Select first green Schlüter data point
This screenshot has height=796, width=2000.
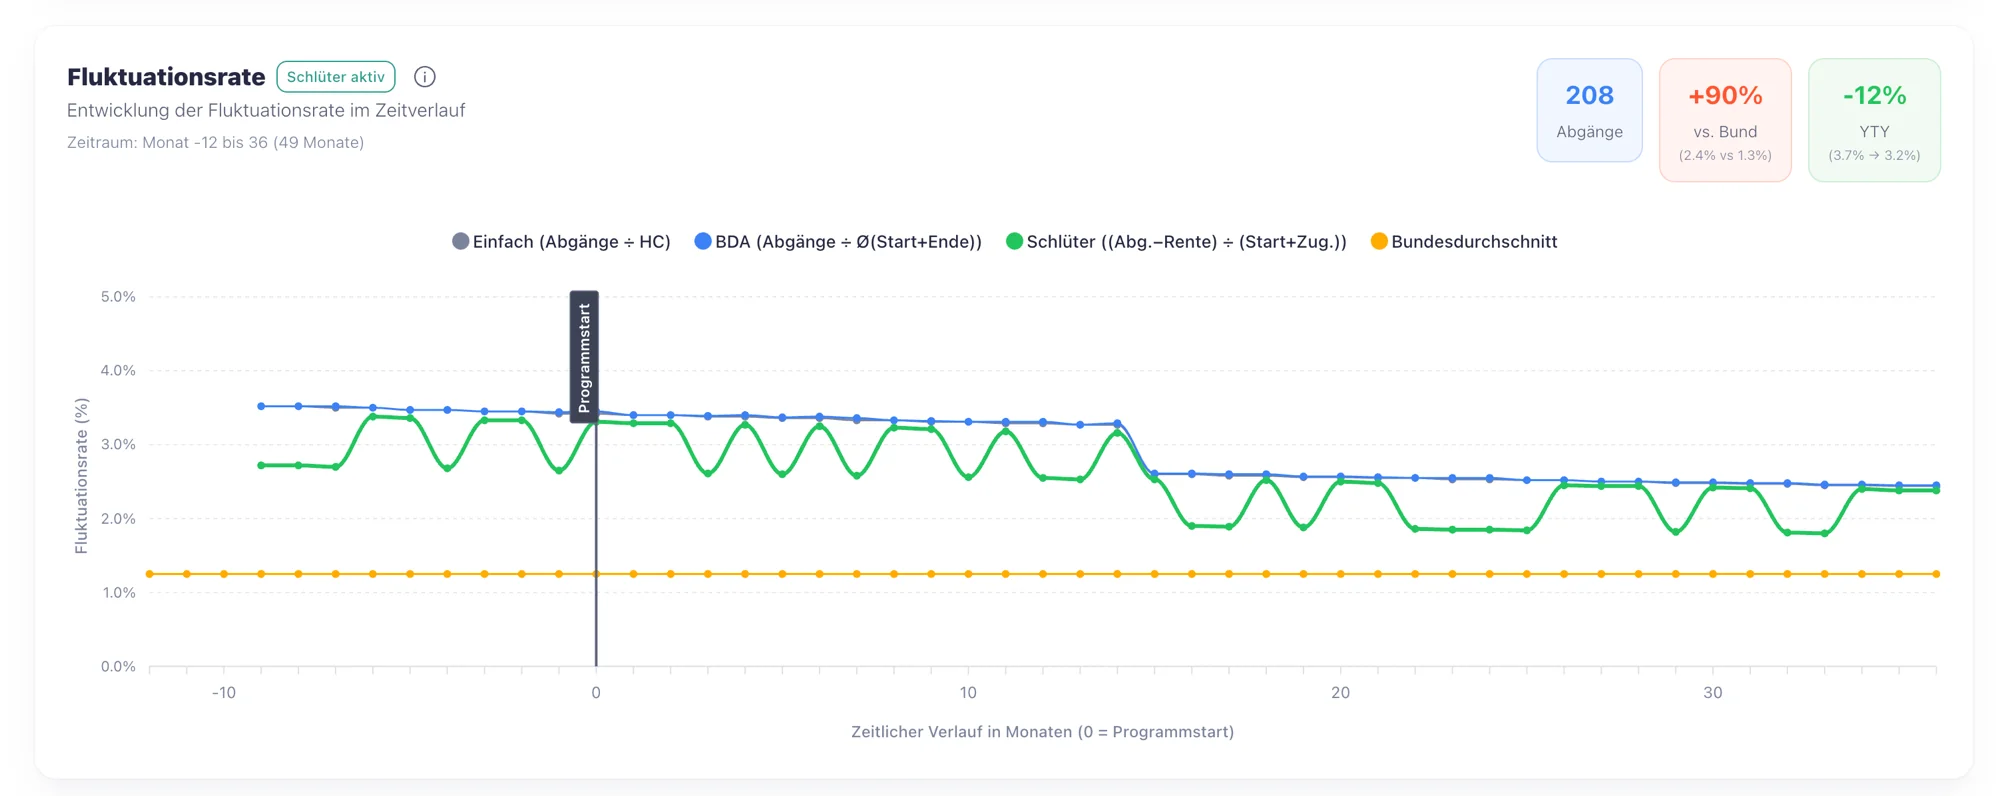[x=261, y=465]
